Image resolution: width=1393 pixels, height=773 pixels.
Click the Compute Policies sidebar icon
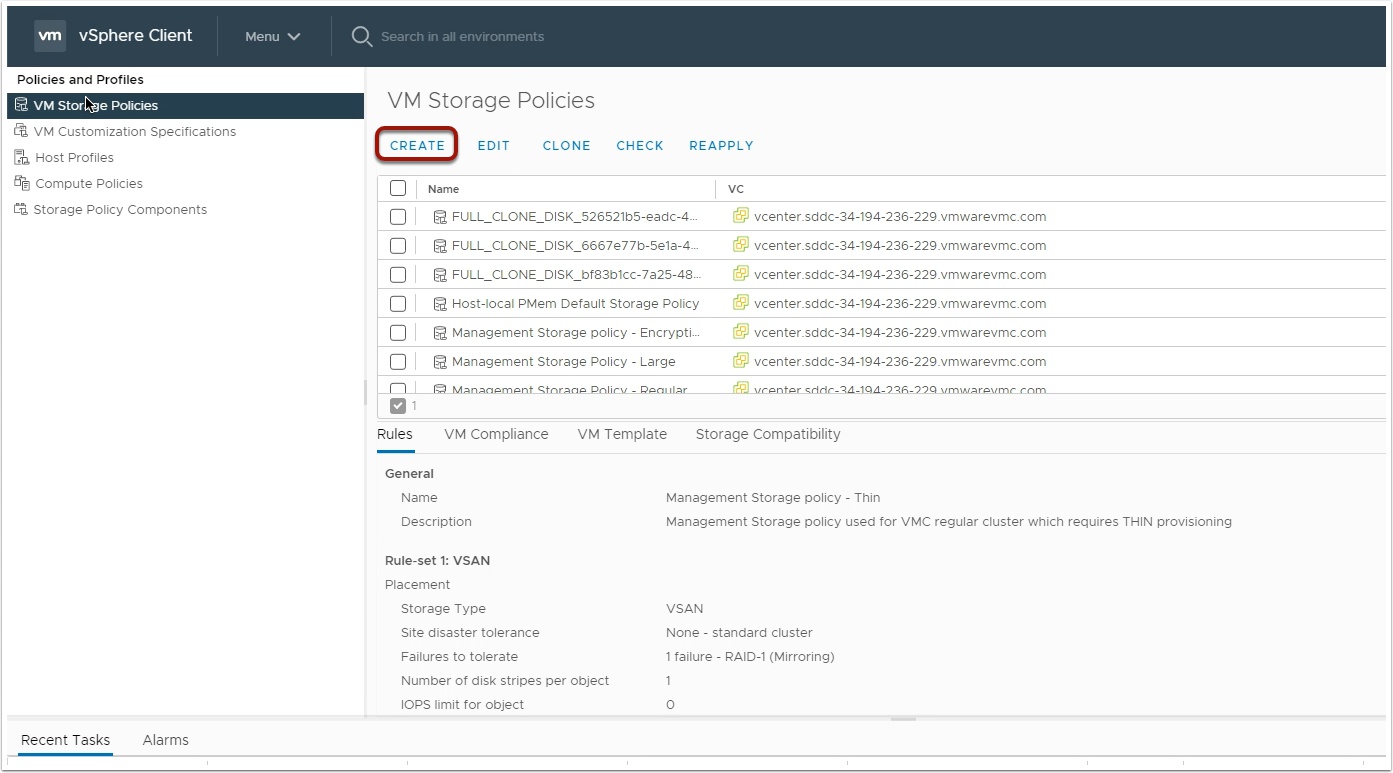click(22, 183)
